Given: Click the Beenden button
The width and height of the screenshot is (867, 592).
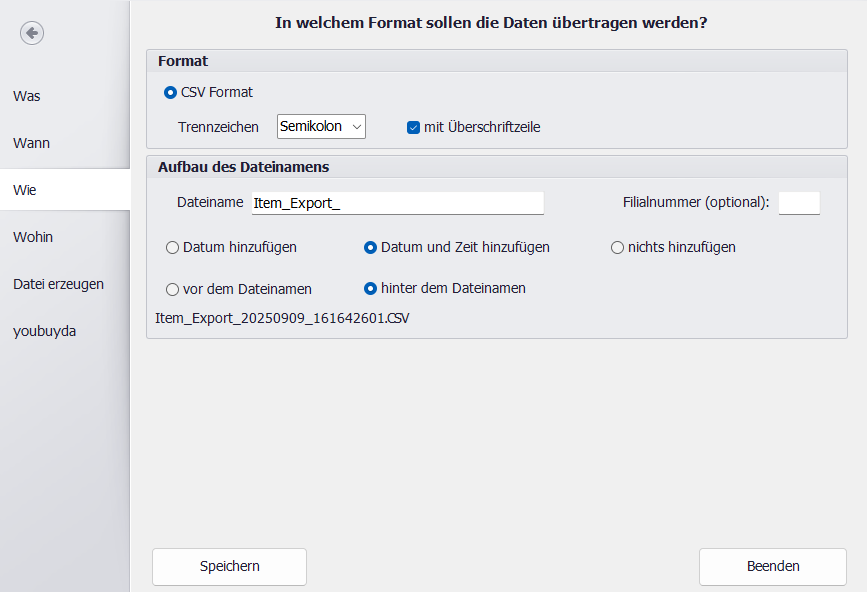Looking at the screenshot, I should click(x=772, y=566).
